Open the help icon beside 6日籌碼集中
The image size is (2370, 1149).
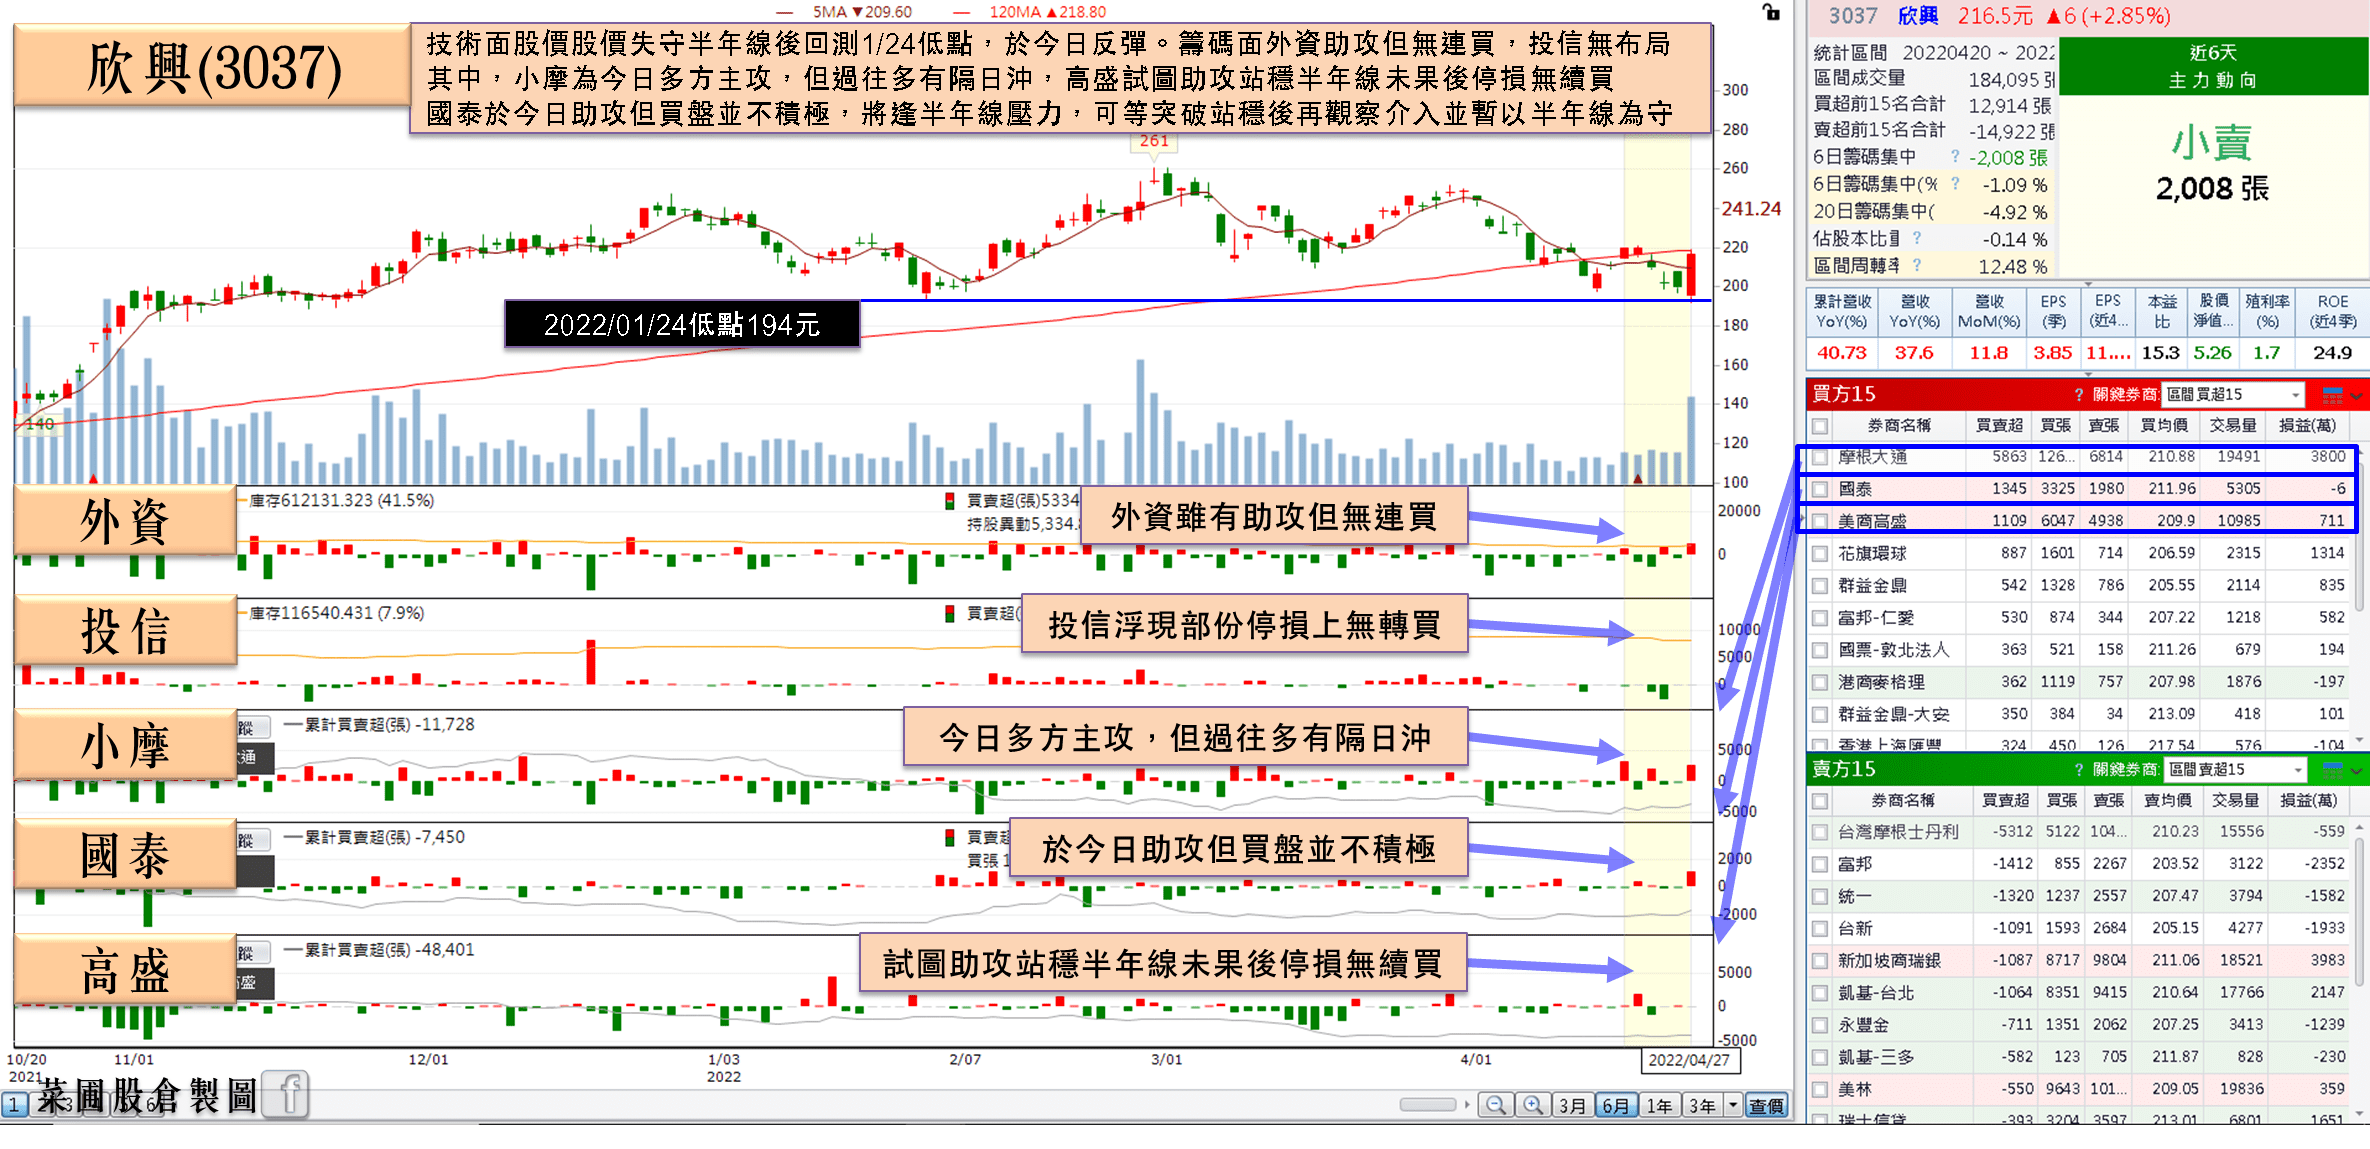click(x=1955, y=157)
